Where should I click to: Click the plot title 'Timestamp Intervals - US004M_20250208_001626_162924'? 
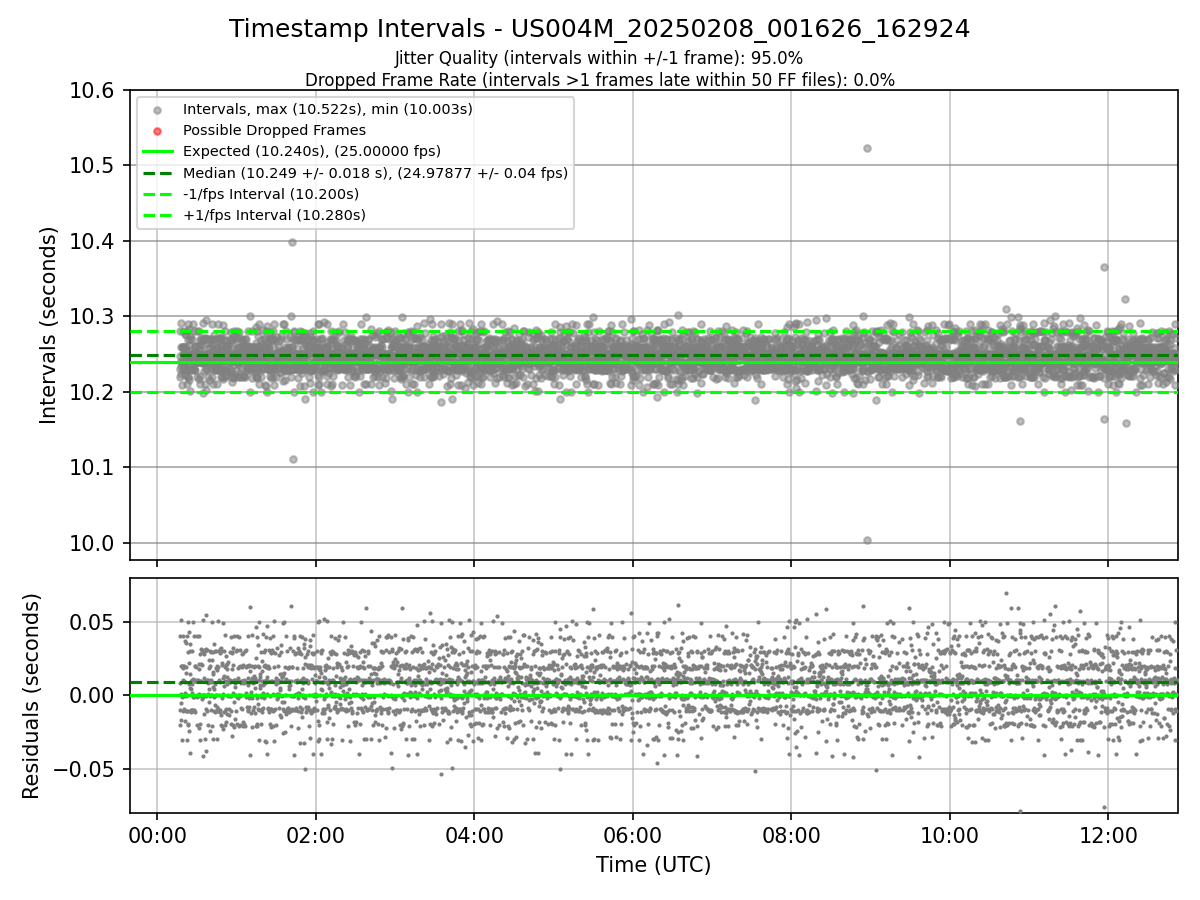pyautogui.click(x=599, y=29)
